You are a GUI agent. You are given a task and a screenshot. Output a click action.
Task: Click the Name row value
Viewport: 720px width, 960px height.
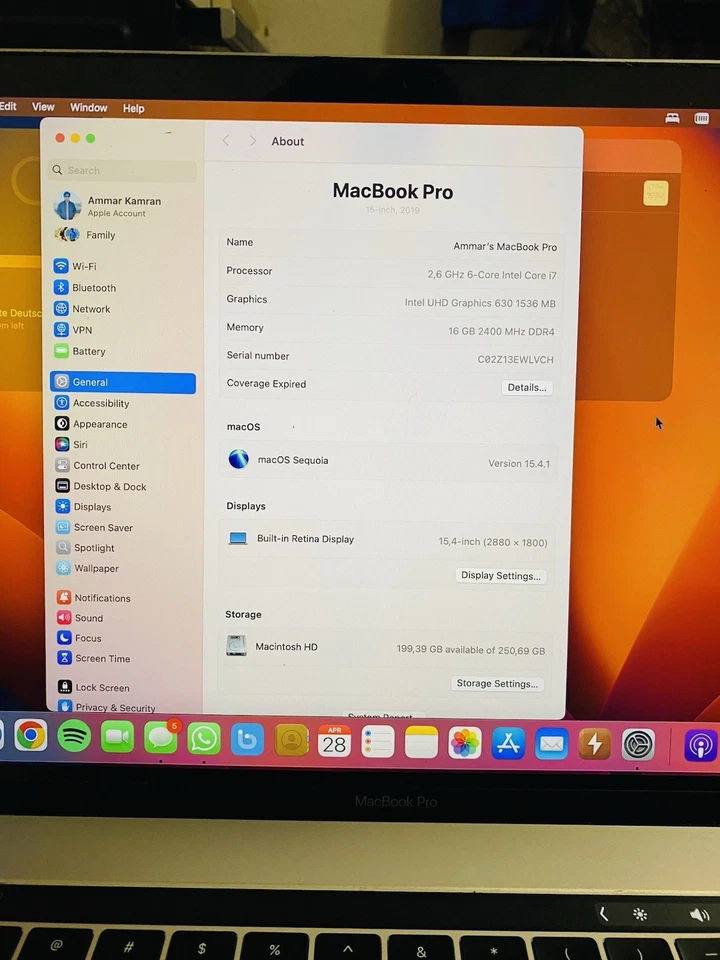[505, 247]
